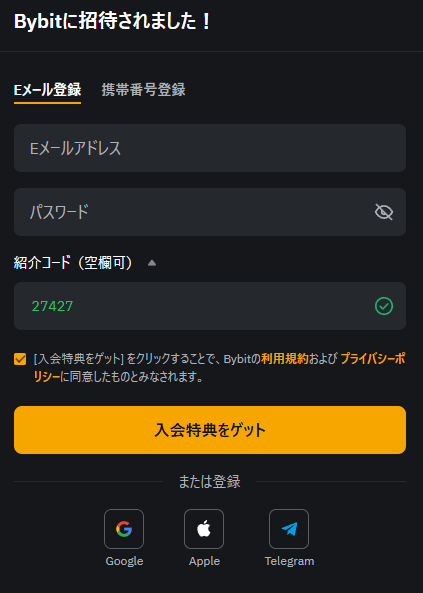Click the green checkmark in referral code field

click(384, 306)
